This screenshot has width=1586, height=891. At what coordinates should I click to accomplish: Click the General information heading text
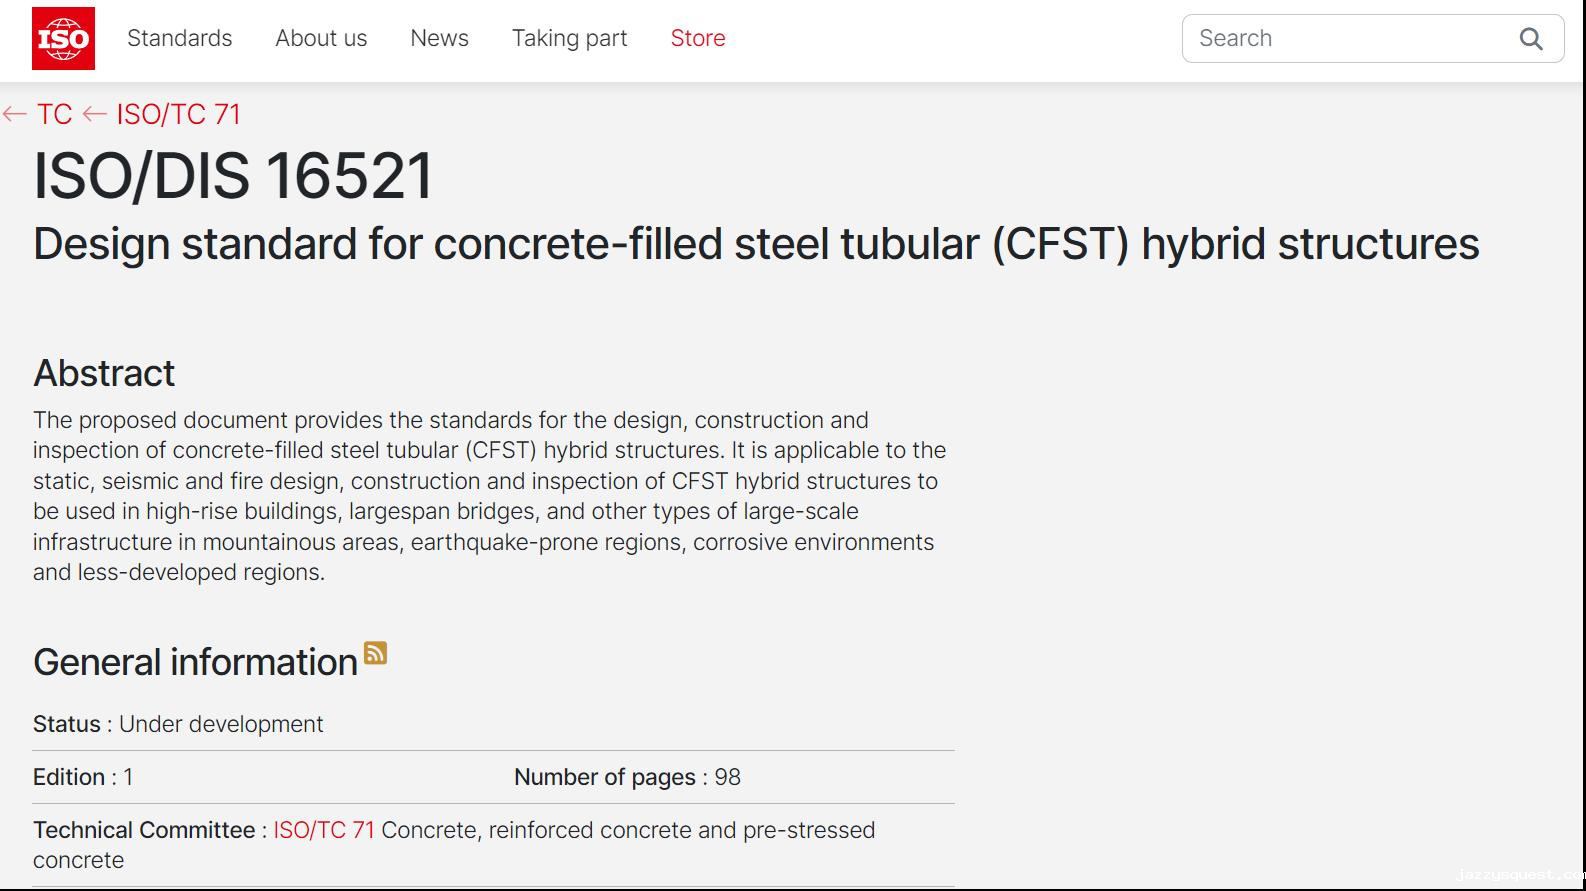[195, 662]
